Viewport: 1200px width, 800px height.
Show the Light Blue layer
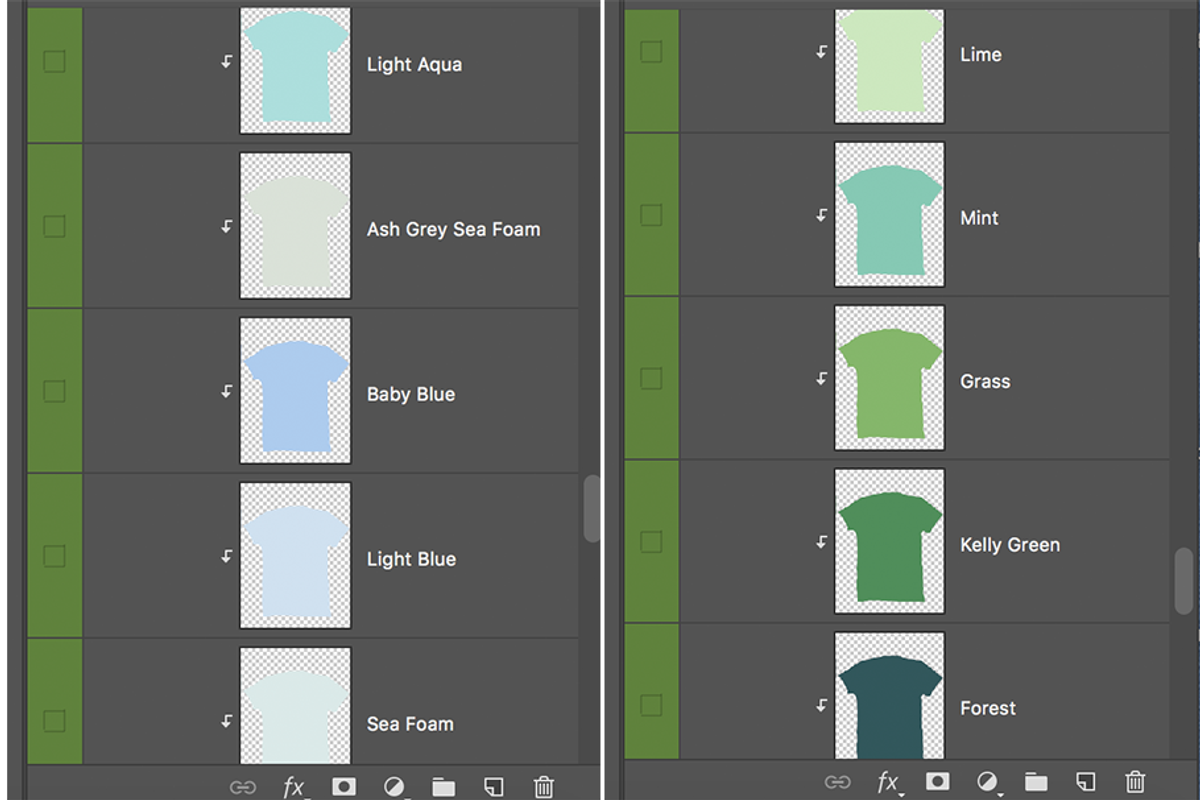(x=54, y=556)
